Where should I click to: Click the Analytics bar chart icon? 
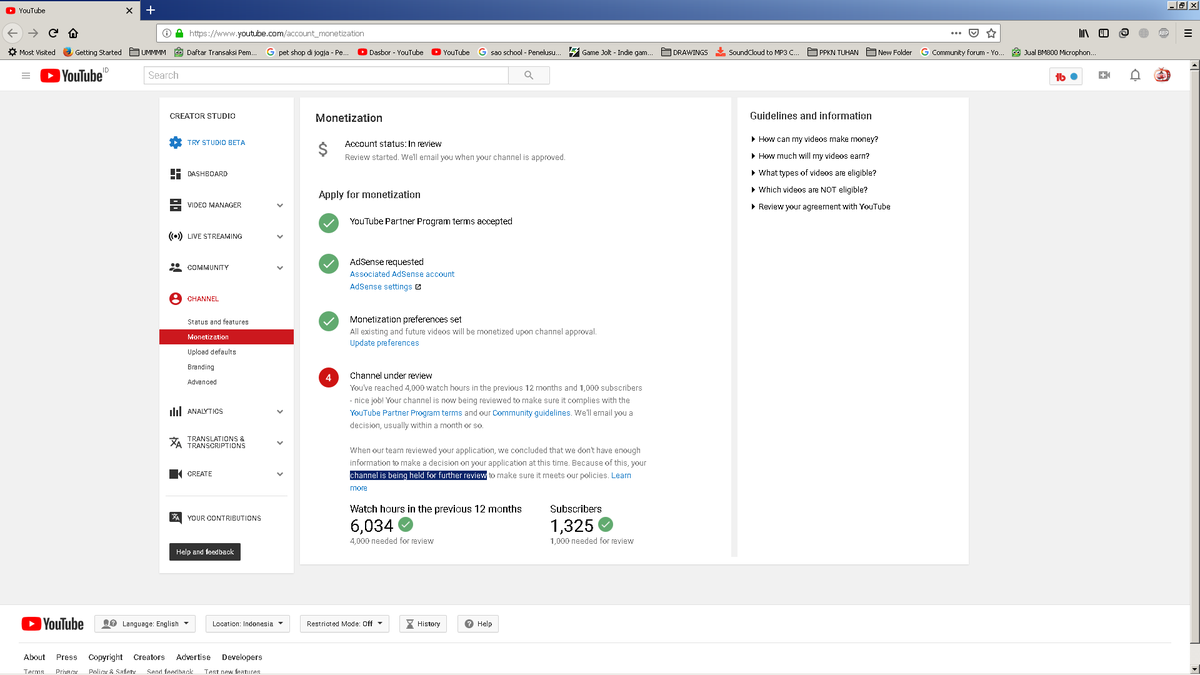point(175,411)
